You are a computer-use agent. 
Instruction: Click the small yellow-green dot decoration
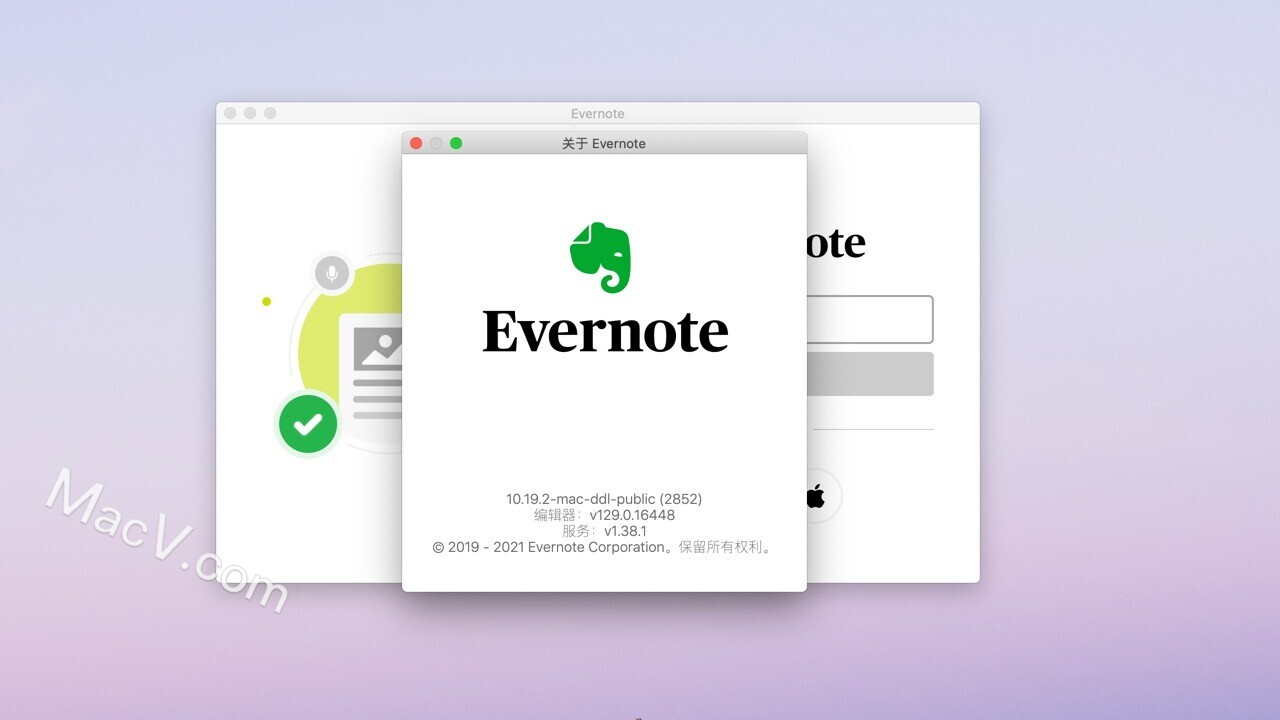point(267,301)
